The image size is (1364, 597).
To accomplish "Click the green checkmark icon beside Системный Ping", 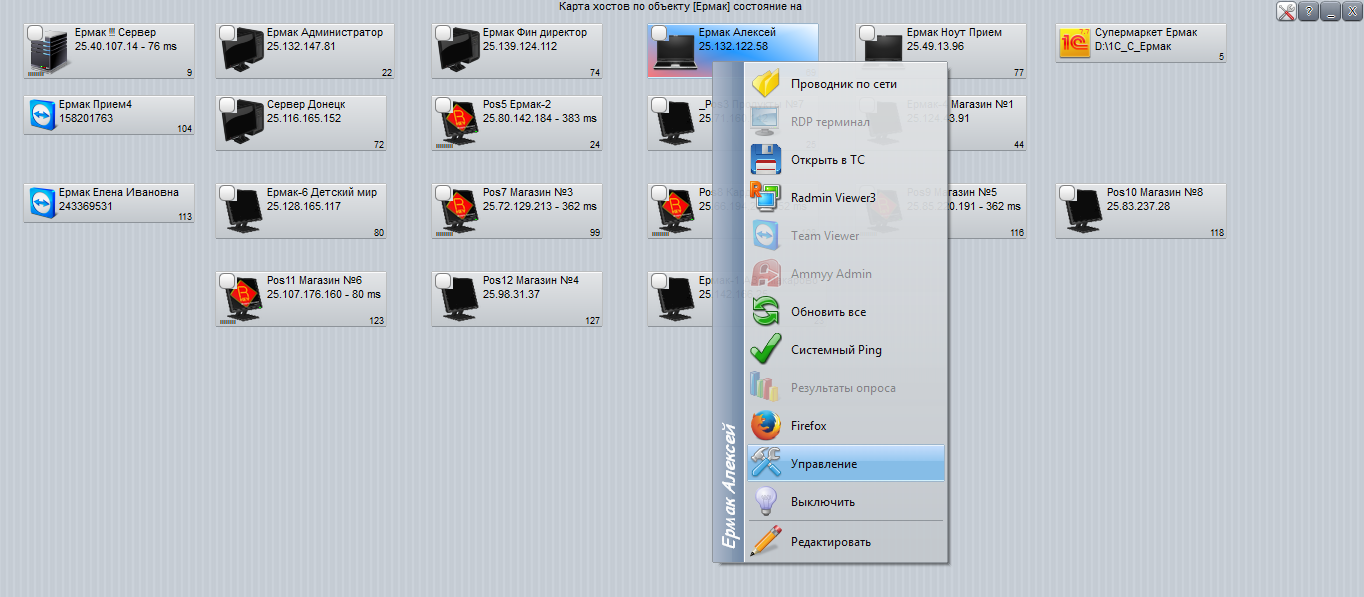I will [763, 349].
